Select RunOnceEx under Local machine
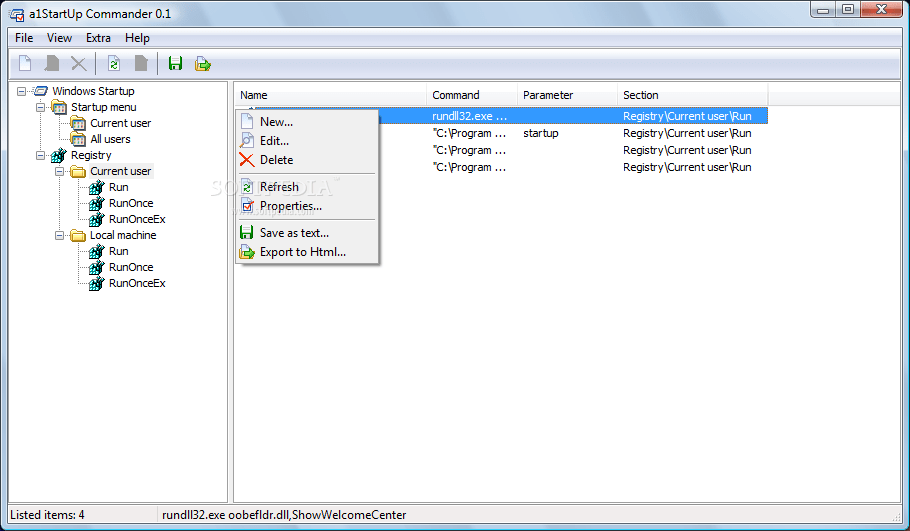 point(137,283)
